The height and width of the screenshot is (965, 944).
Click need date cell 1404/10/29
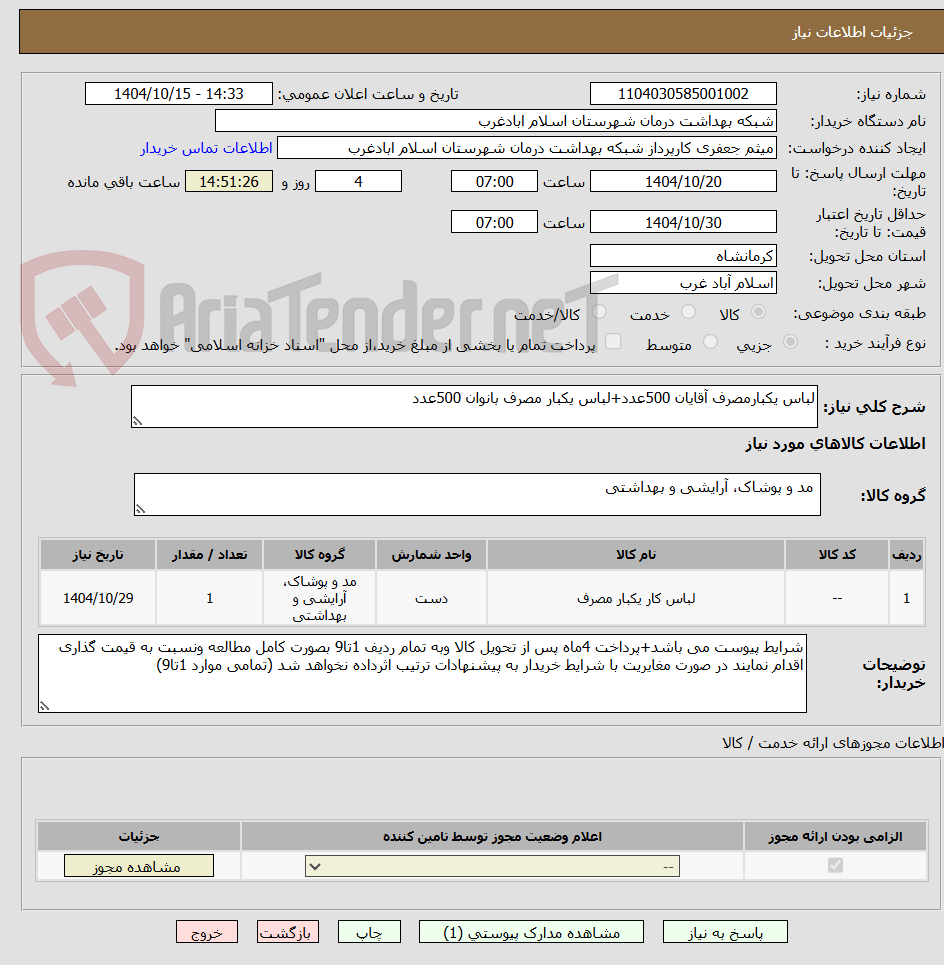[x=98, y=598]
